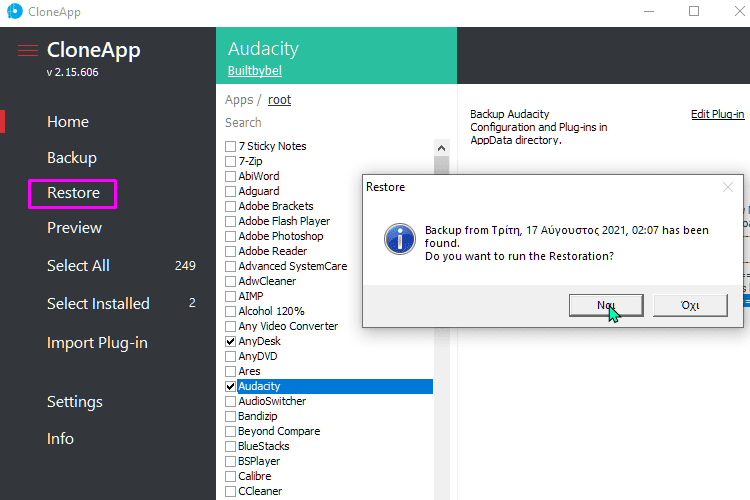Click the CloneApp title bar logo
Screen dimensions: 750x500
point(15,11)
